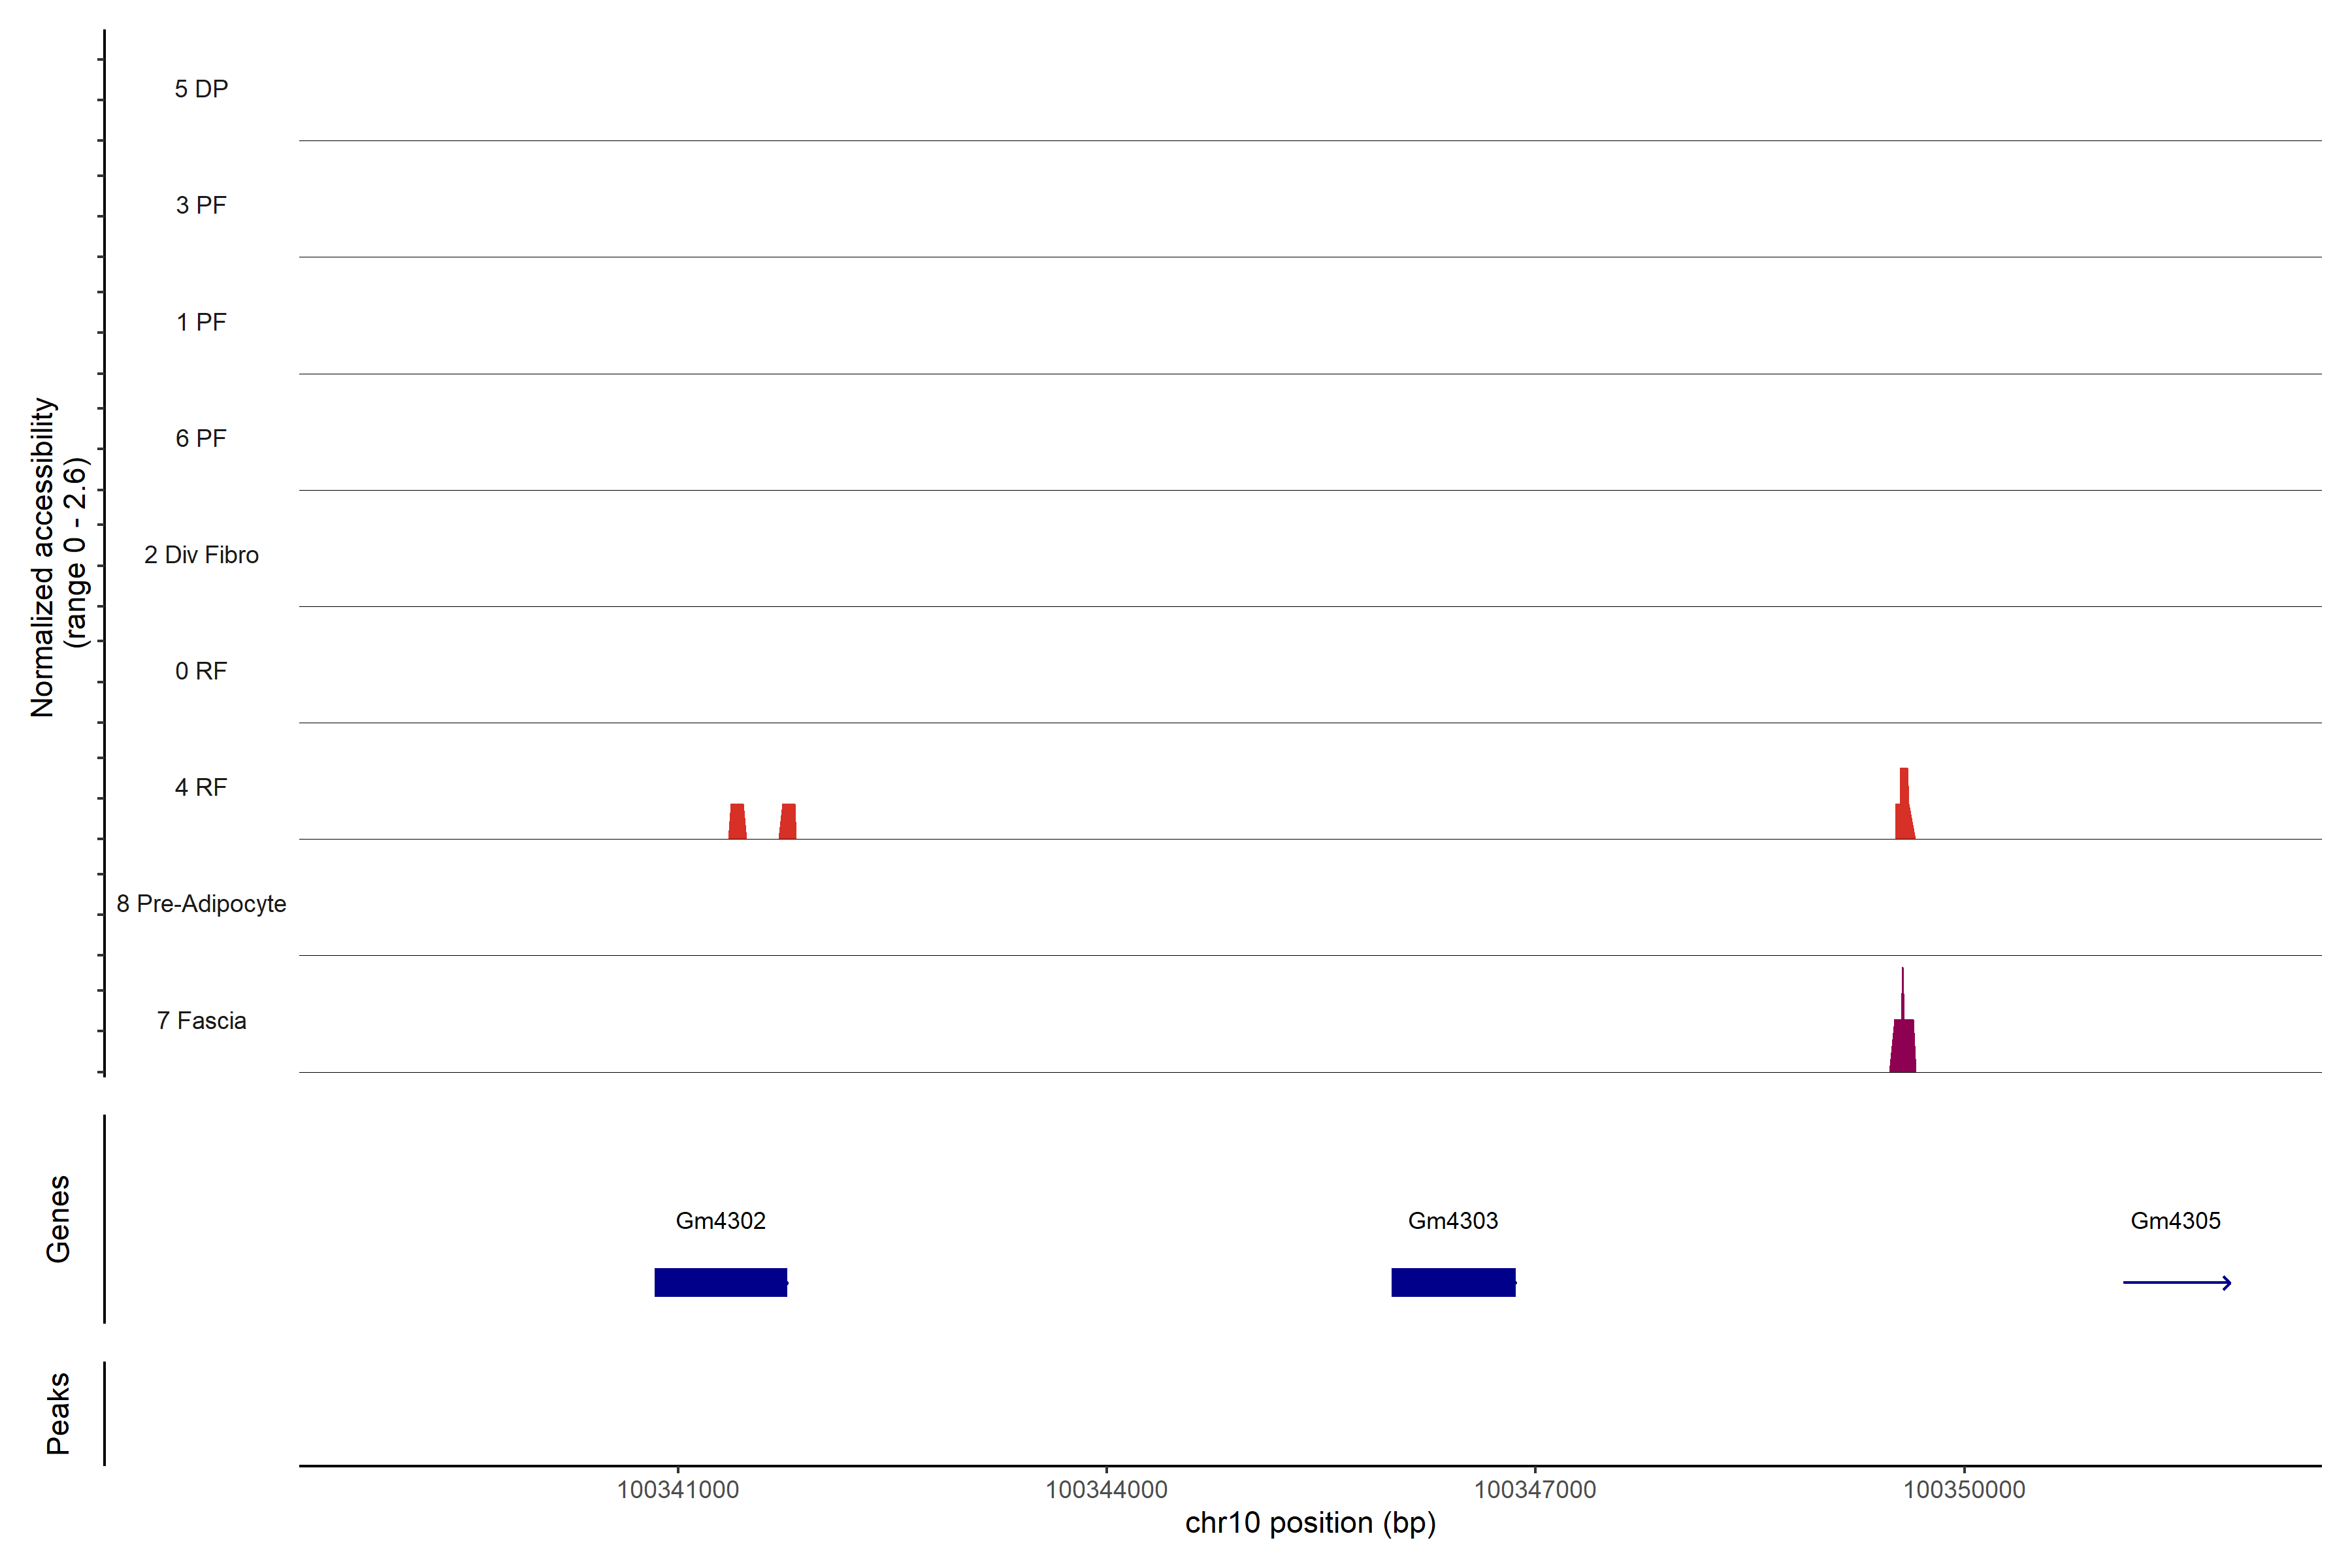Click the Gm4305 gene arrow
Viewport: 2352px width, 1568px height.
pyautogui.click(x=2176, y=1282)
